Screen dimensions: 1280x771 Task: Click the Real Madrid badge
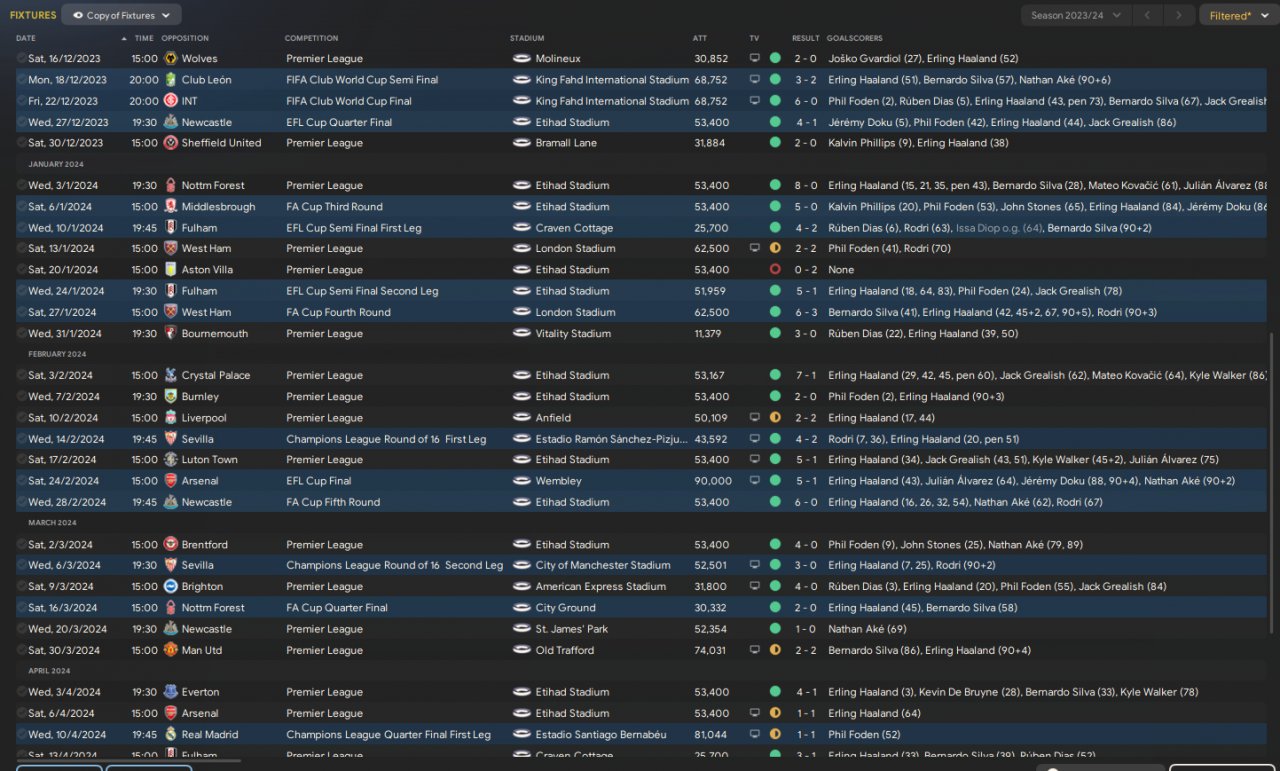point(170,735)
